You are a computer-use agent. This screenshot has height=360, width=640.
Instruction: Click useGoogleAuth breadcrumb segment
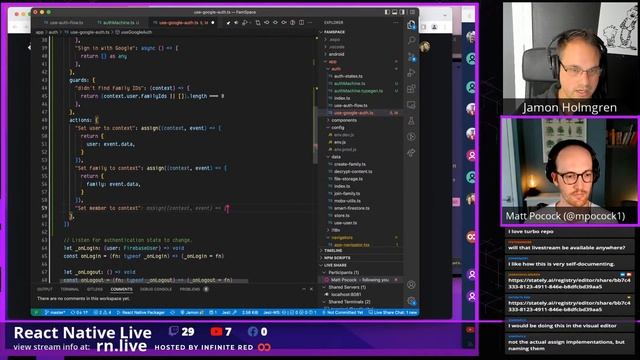[x=137, y=32]
